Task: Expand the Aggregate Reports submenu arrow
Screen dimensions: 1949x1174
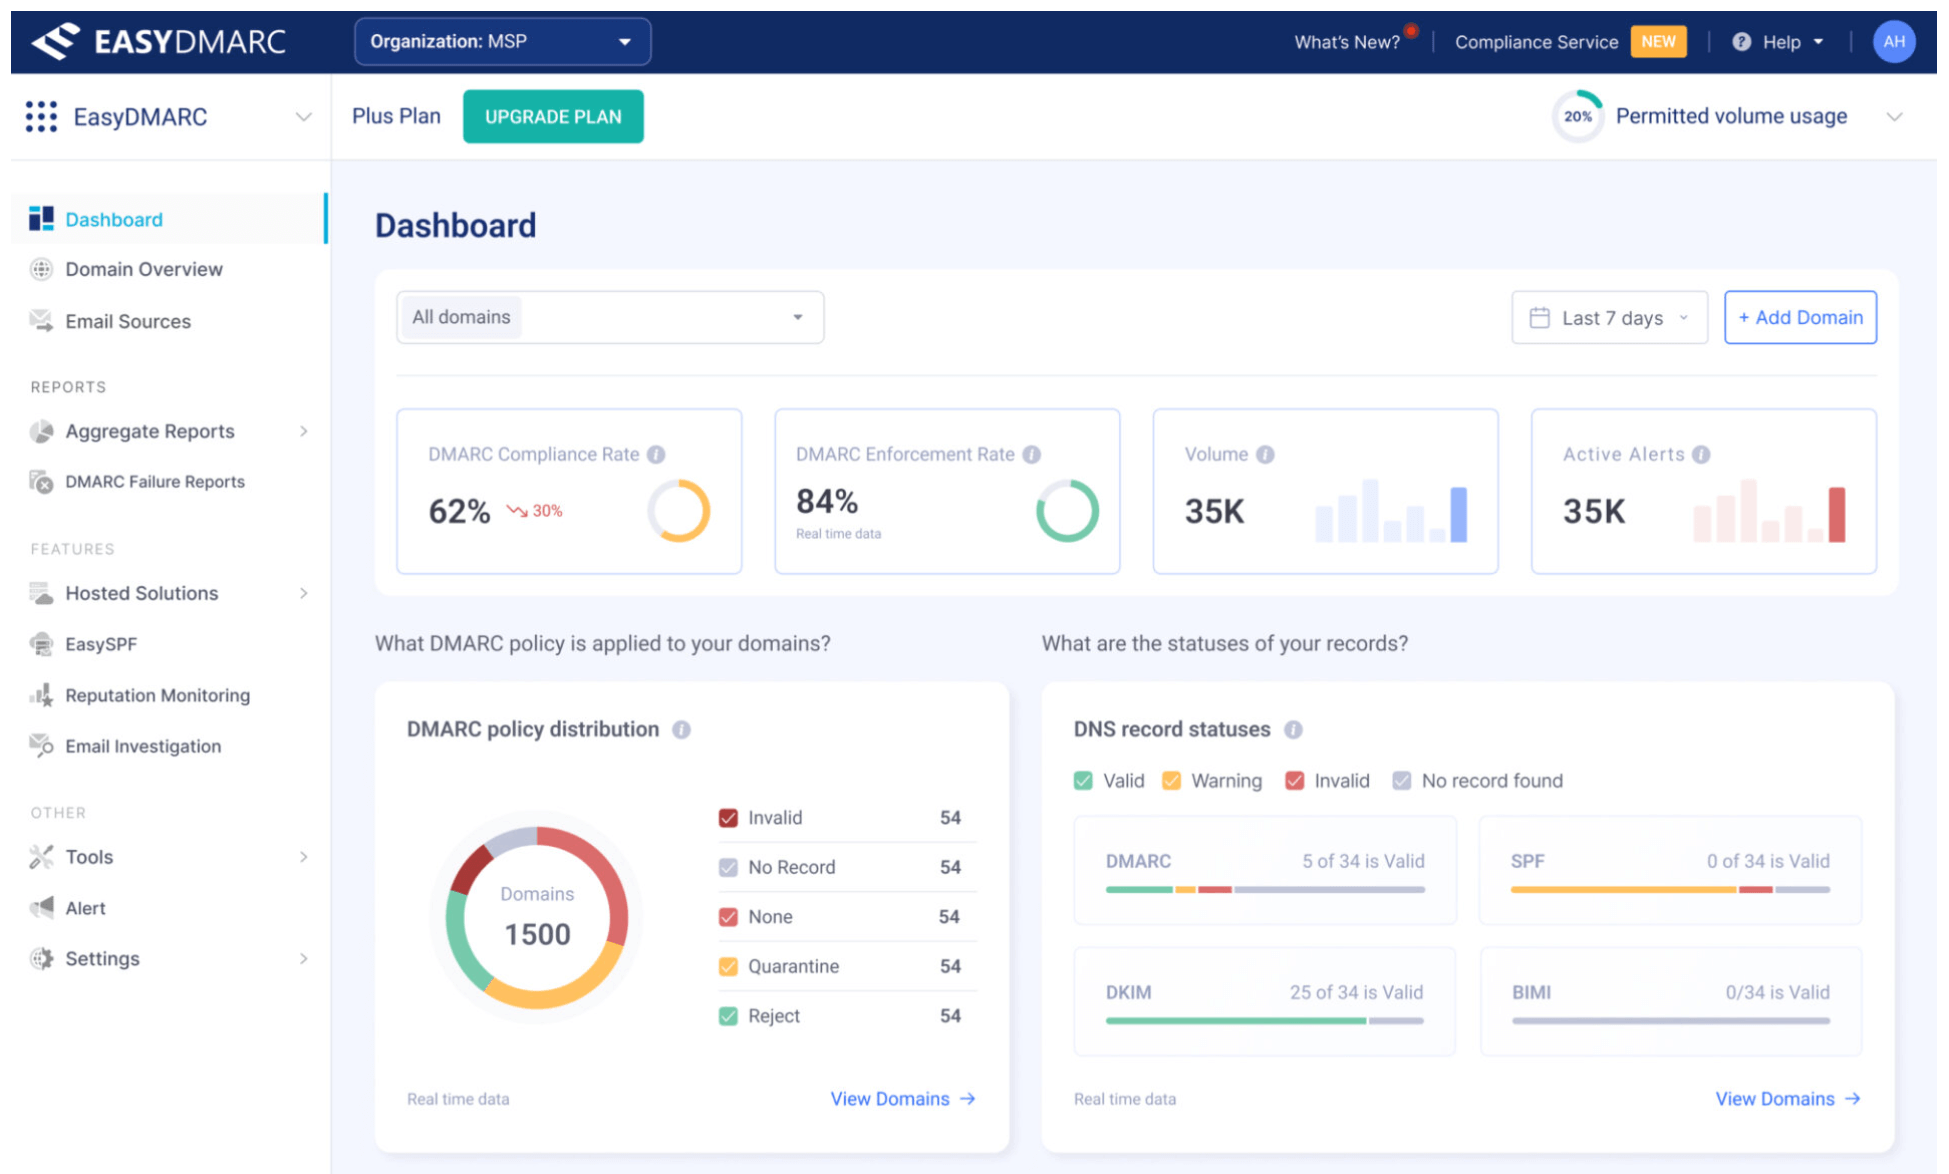Action: [x=303, y=431]
